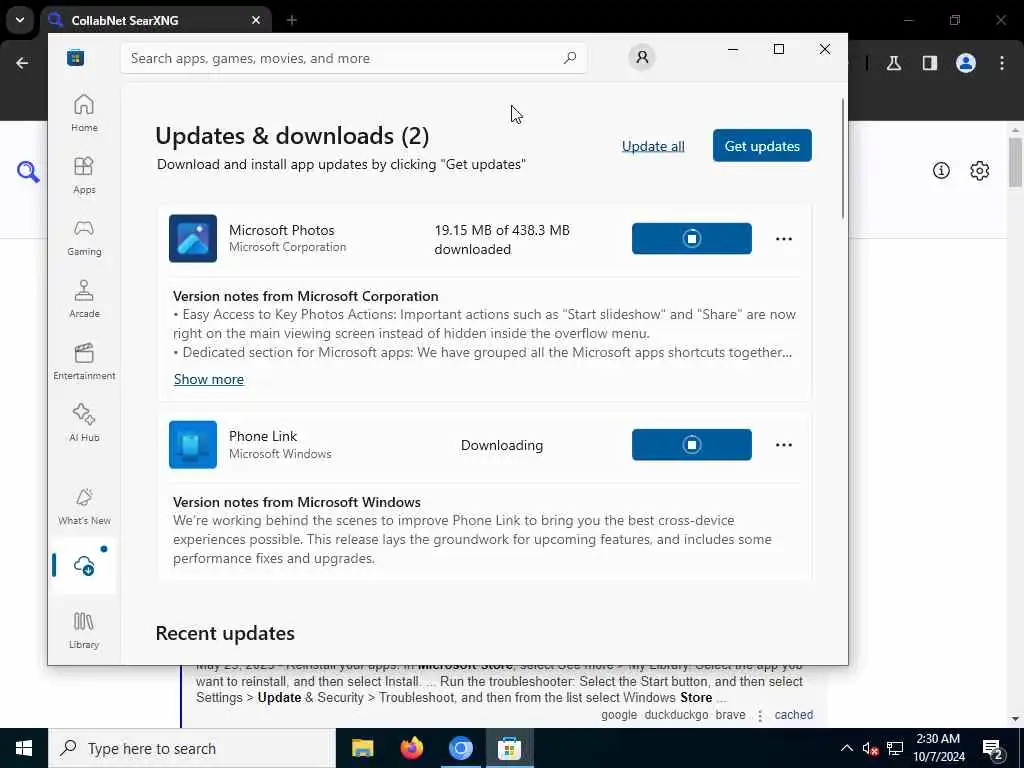Click the google link under the search result
This screenshot has width=1024, height=768.
pyautogui.click(x=619, y=715)
